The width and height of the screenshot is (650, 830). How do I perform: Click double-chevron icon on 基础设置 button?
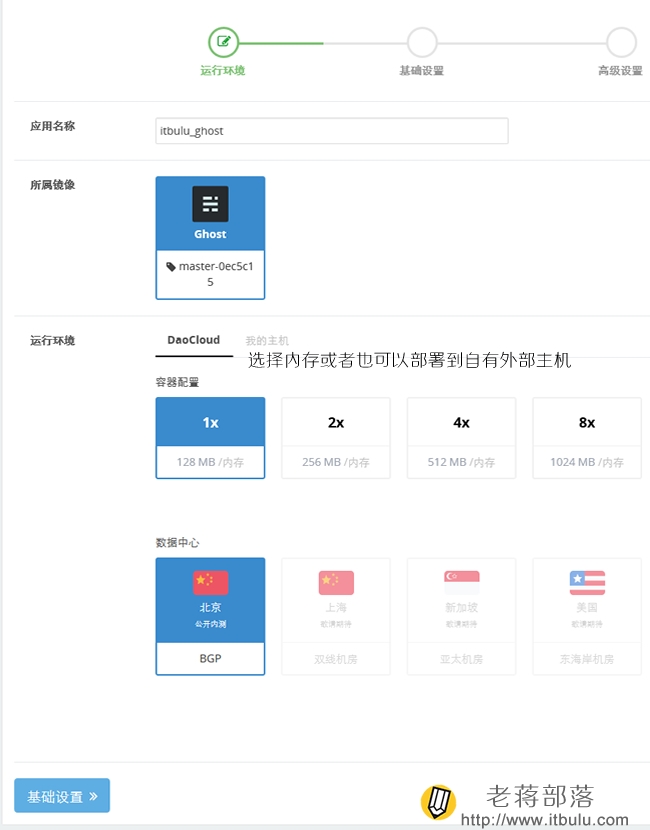tap(93, 796)
